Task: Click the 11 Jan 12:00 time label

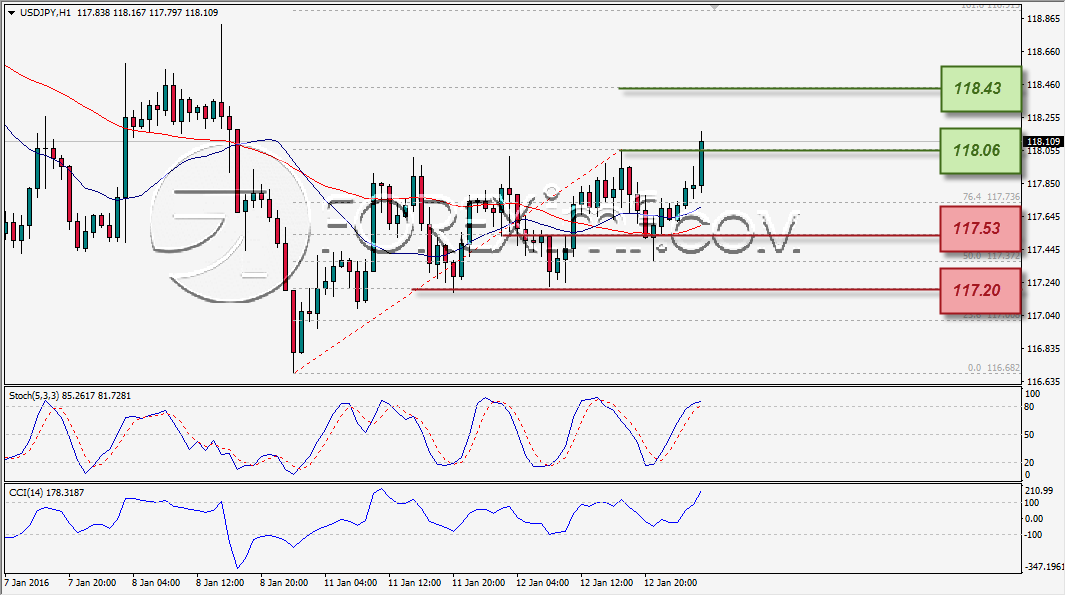Action: [414, 582]
